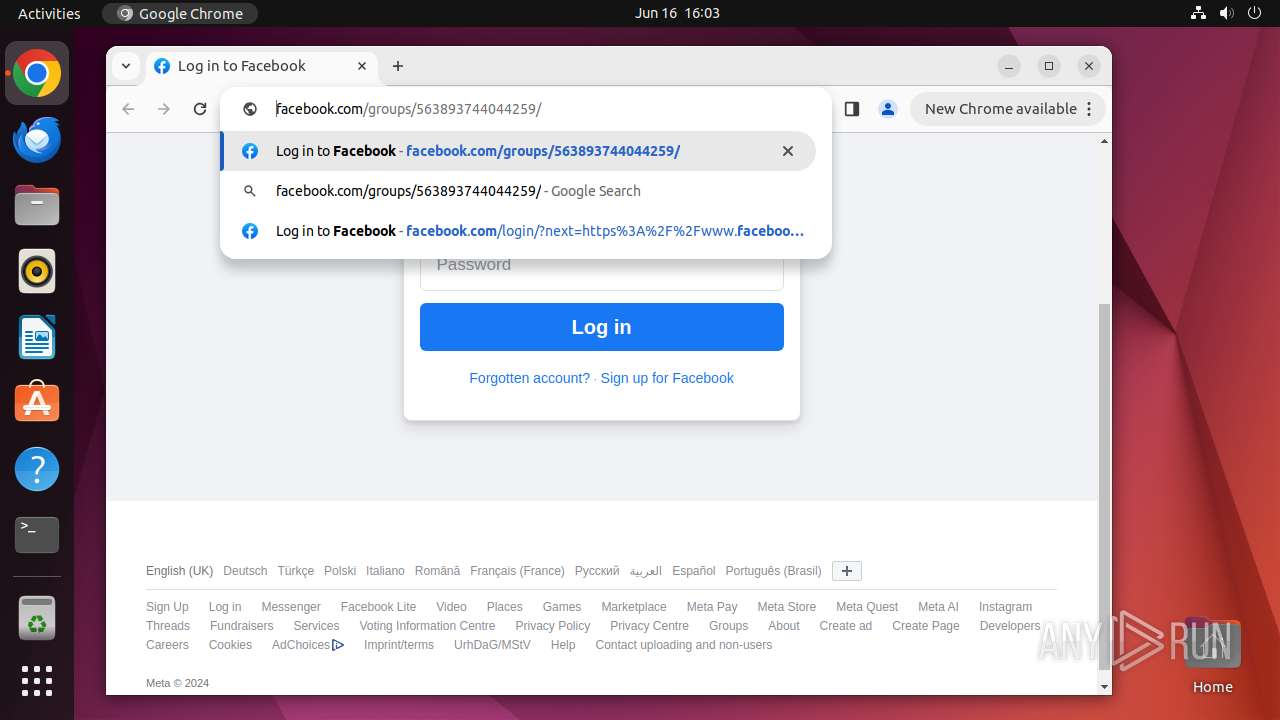Open Rhythmbox music player icon
1280x720 pixels.
tap(37, 271)
